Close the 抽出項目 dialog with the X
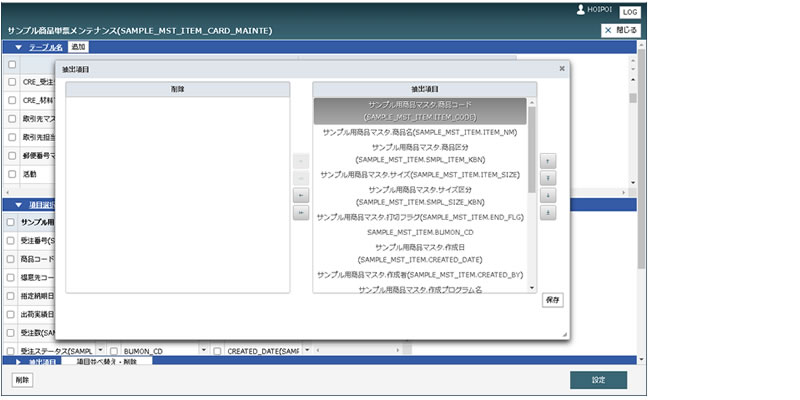This screenshot has height=400, width=800. point(562,68)
